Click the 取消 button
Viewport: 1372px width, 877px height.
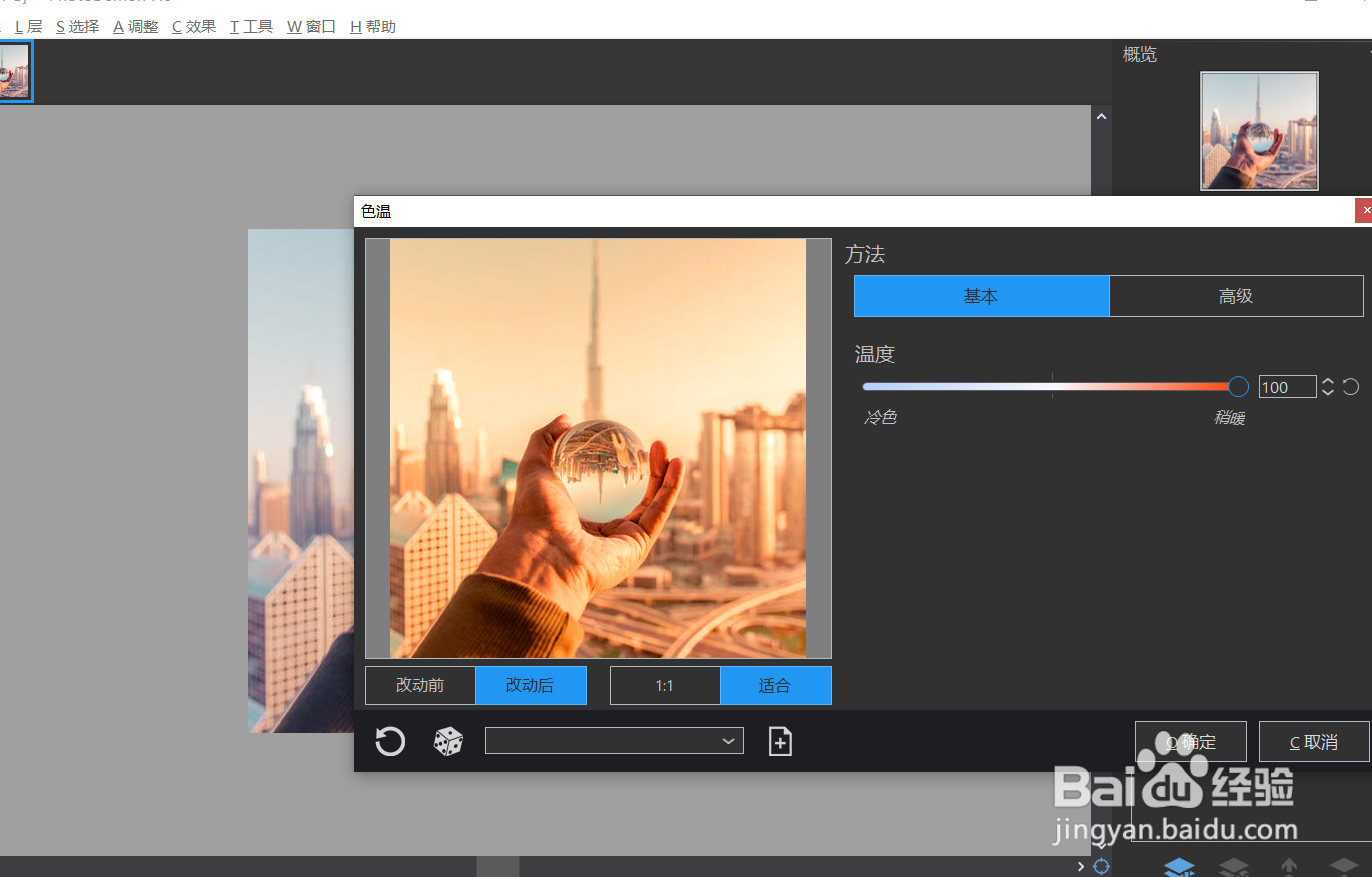[x=1313, y=742]
